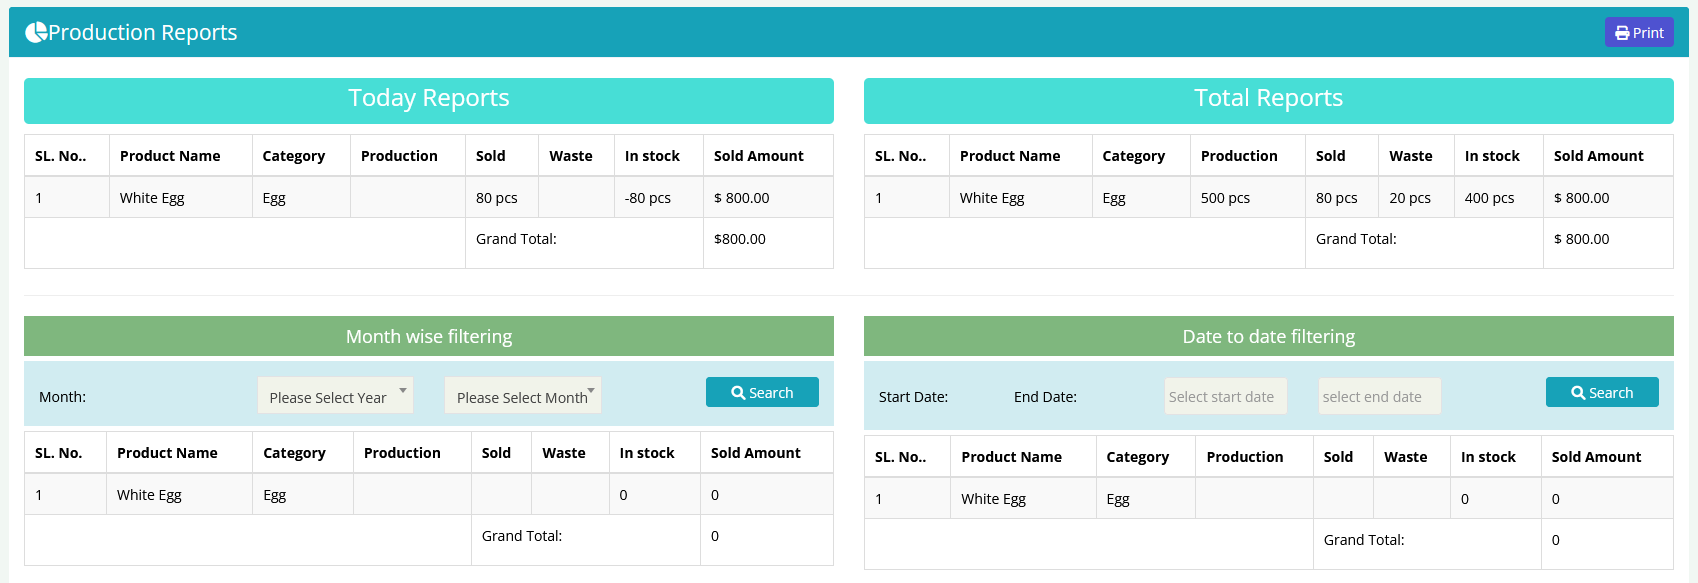Screen dimensions: 1698x583
Task: Click Sold Amount column header in Total Reports
Action: 1598,156
